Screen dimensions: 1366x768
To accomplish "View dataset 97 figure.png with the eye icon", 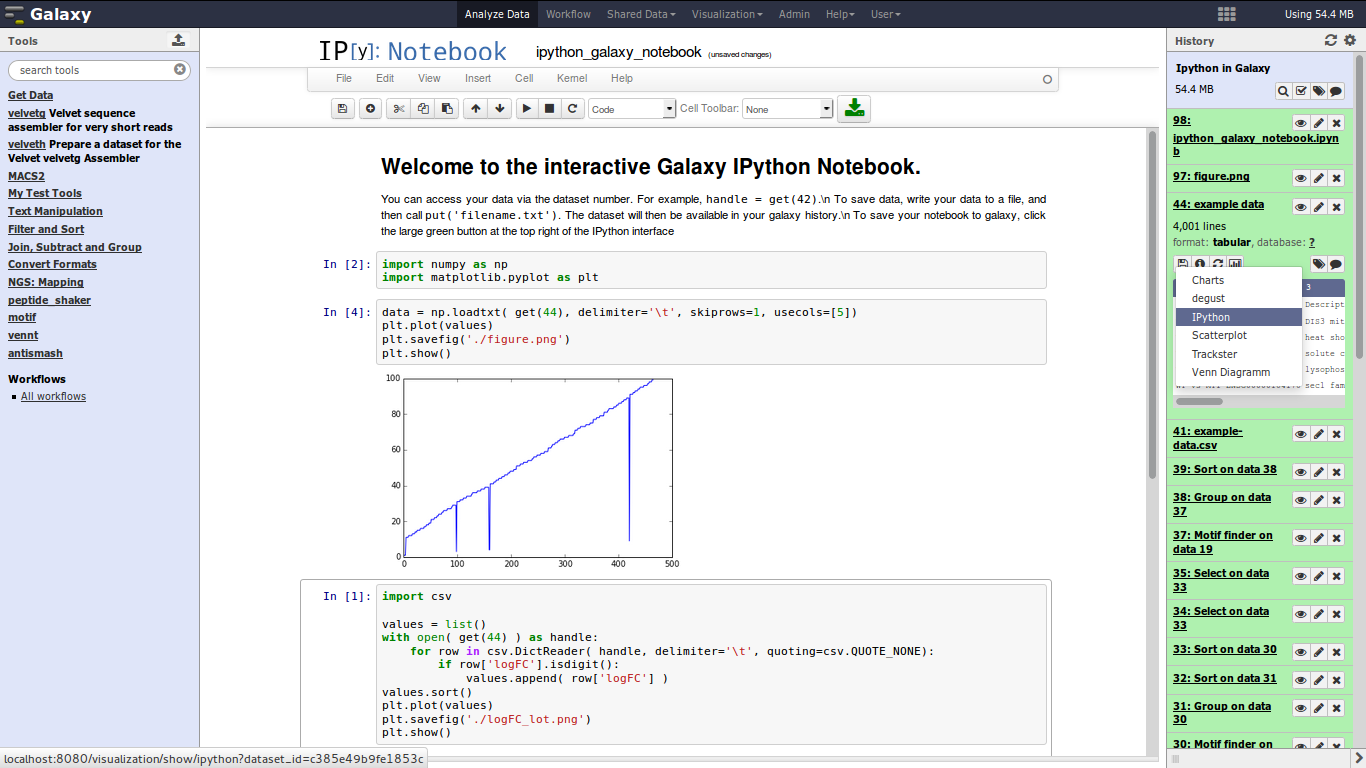I will (1301, 178).
